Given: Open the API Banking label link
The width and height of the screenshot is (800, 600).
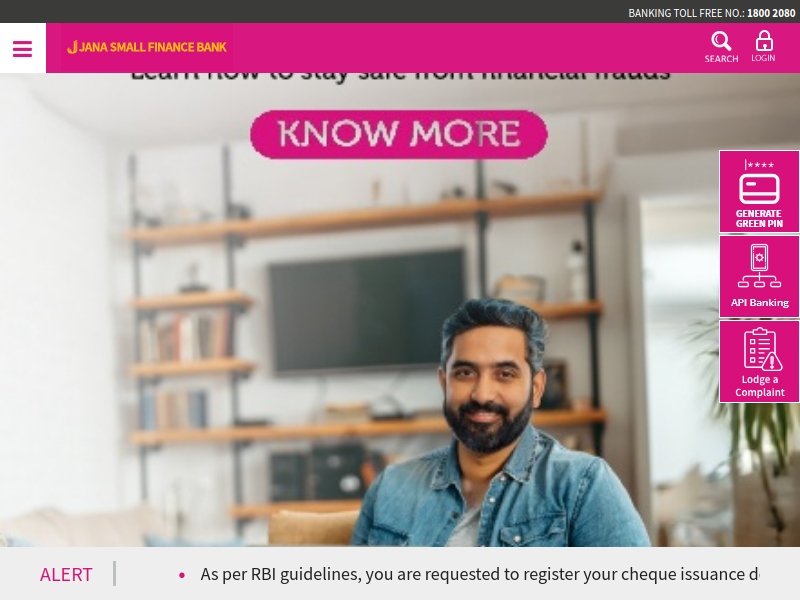Looking at the screenshot, I should click(x=760, y=303).
